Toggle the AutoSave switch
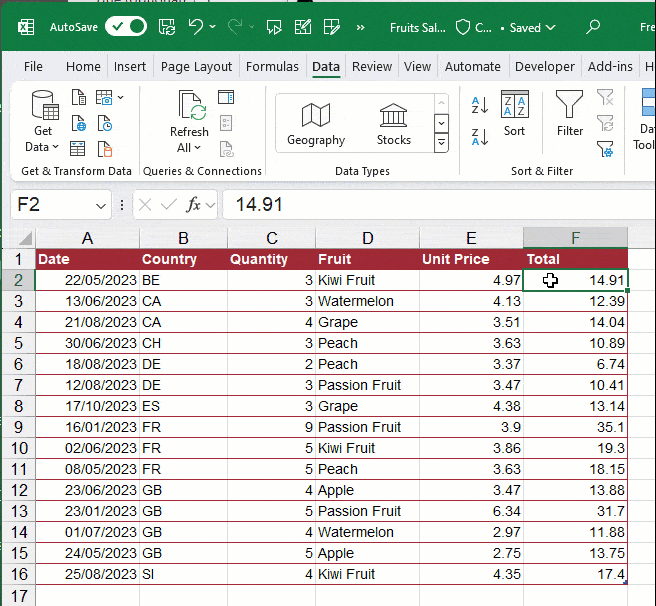656x606 pixels. click(126, 27)
